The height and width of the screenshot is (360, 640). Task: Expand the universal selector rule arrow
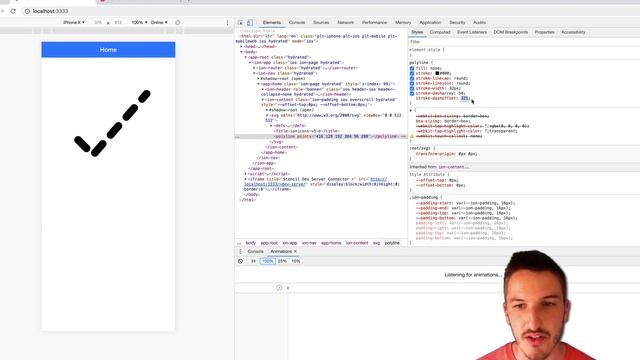pos(411,111)
